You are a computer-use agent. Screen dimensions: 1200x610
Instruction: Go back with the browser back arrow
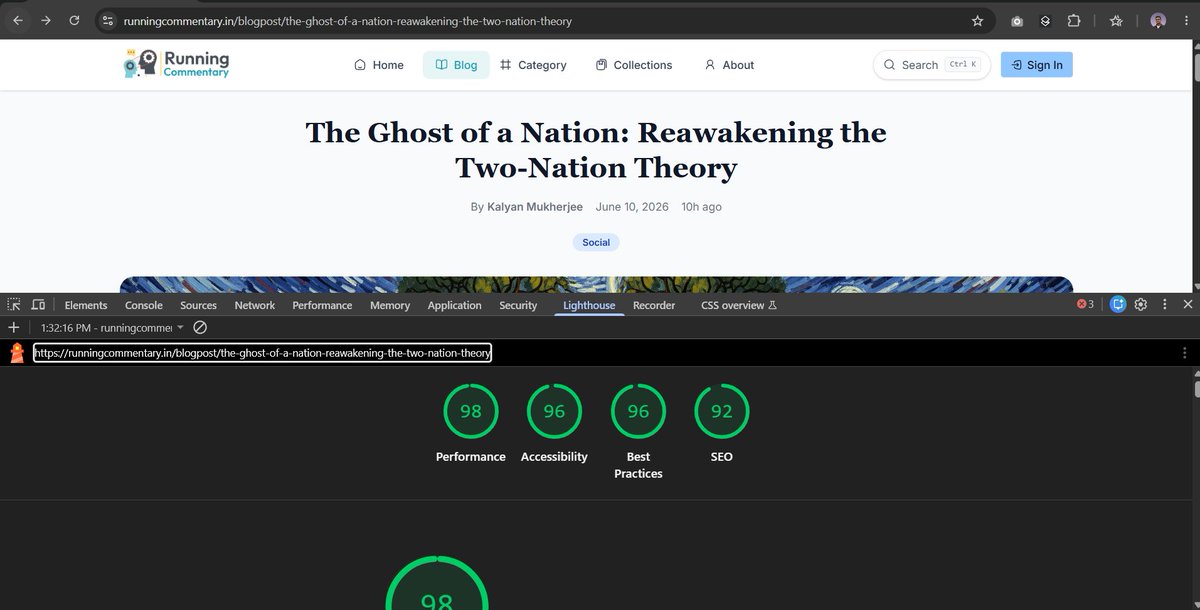(17, 20)
